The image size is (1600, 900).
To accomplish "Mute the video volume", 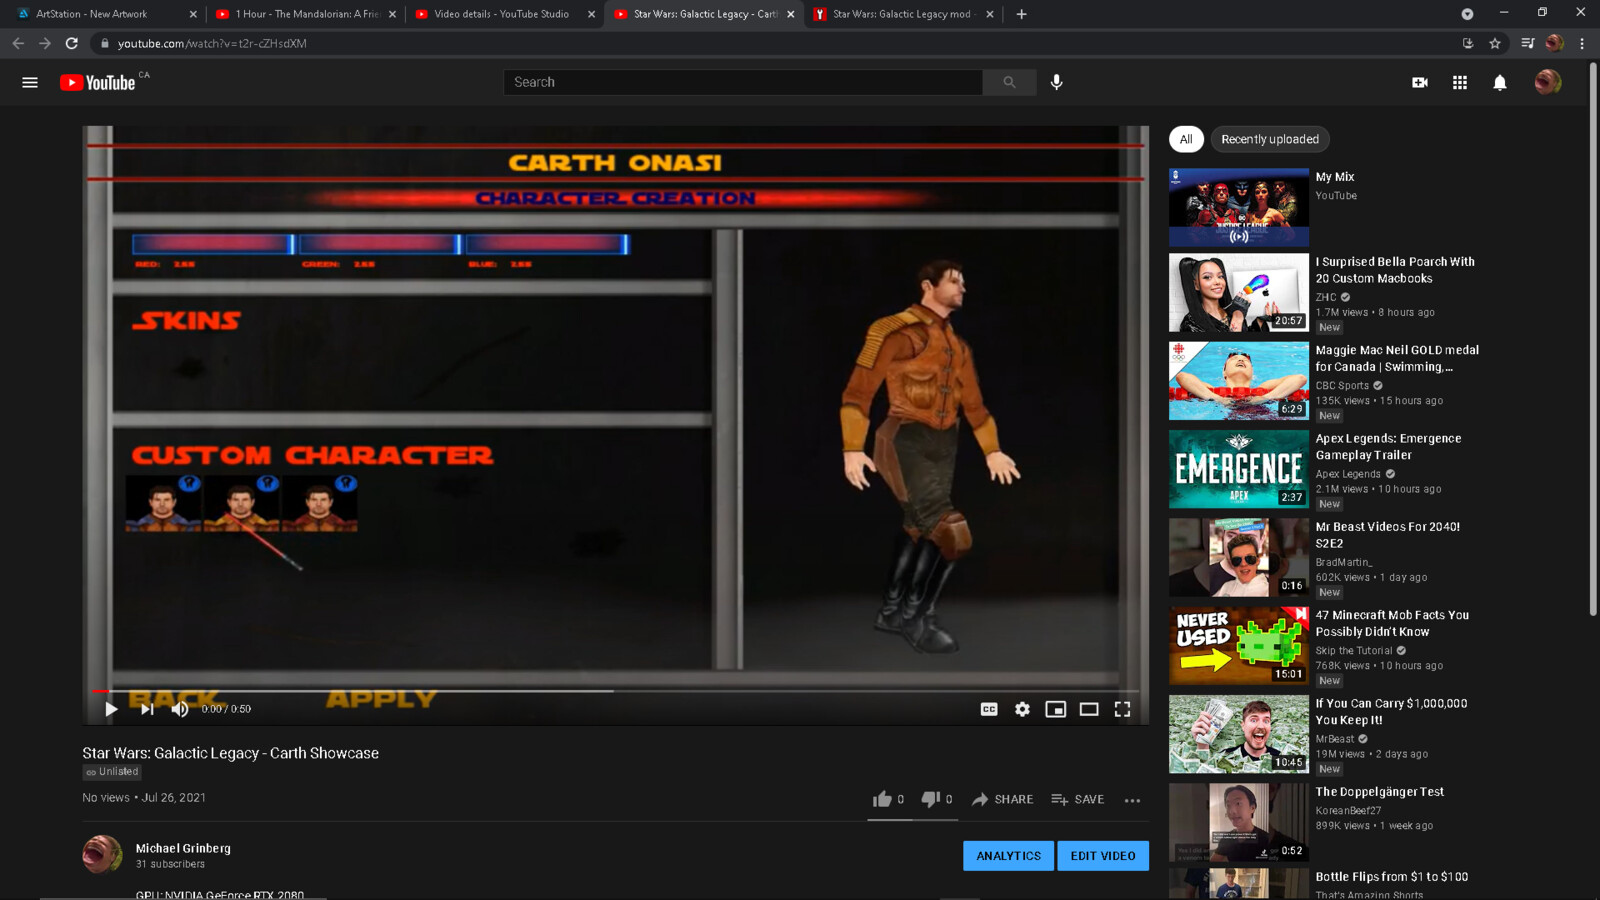I will 180,709.
